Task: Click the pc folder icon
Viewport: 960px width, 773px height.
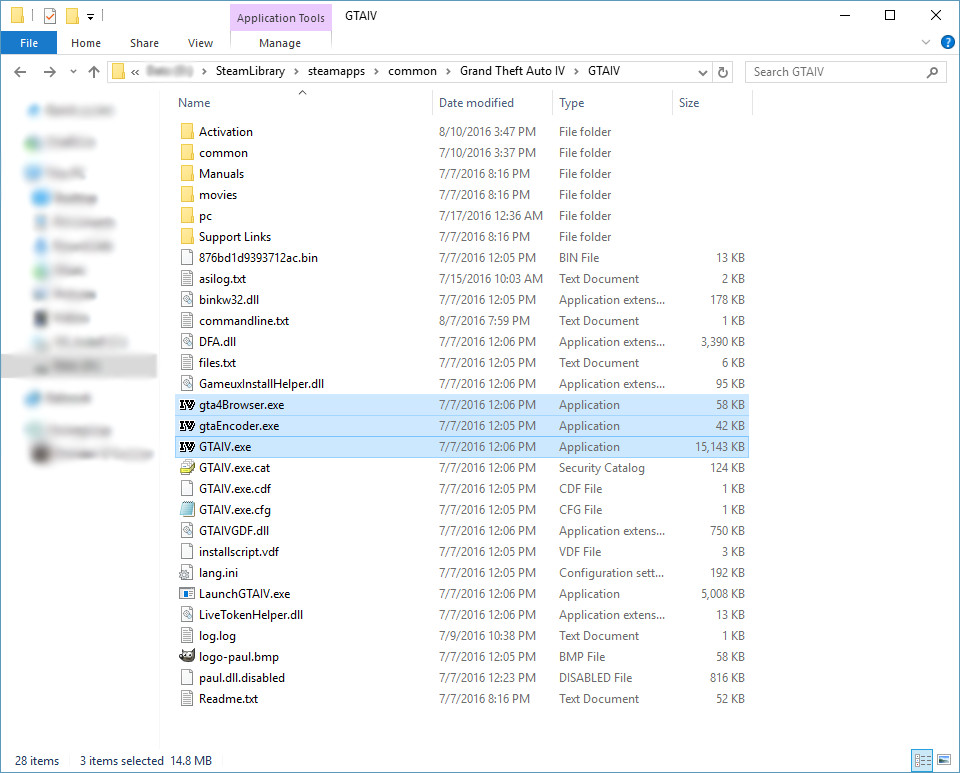Action: coord(187,215)
